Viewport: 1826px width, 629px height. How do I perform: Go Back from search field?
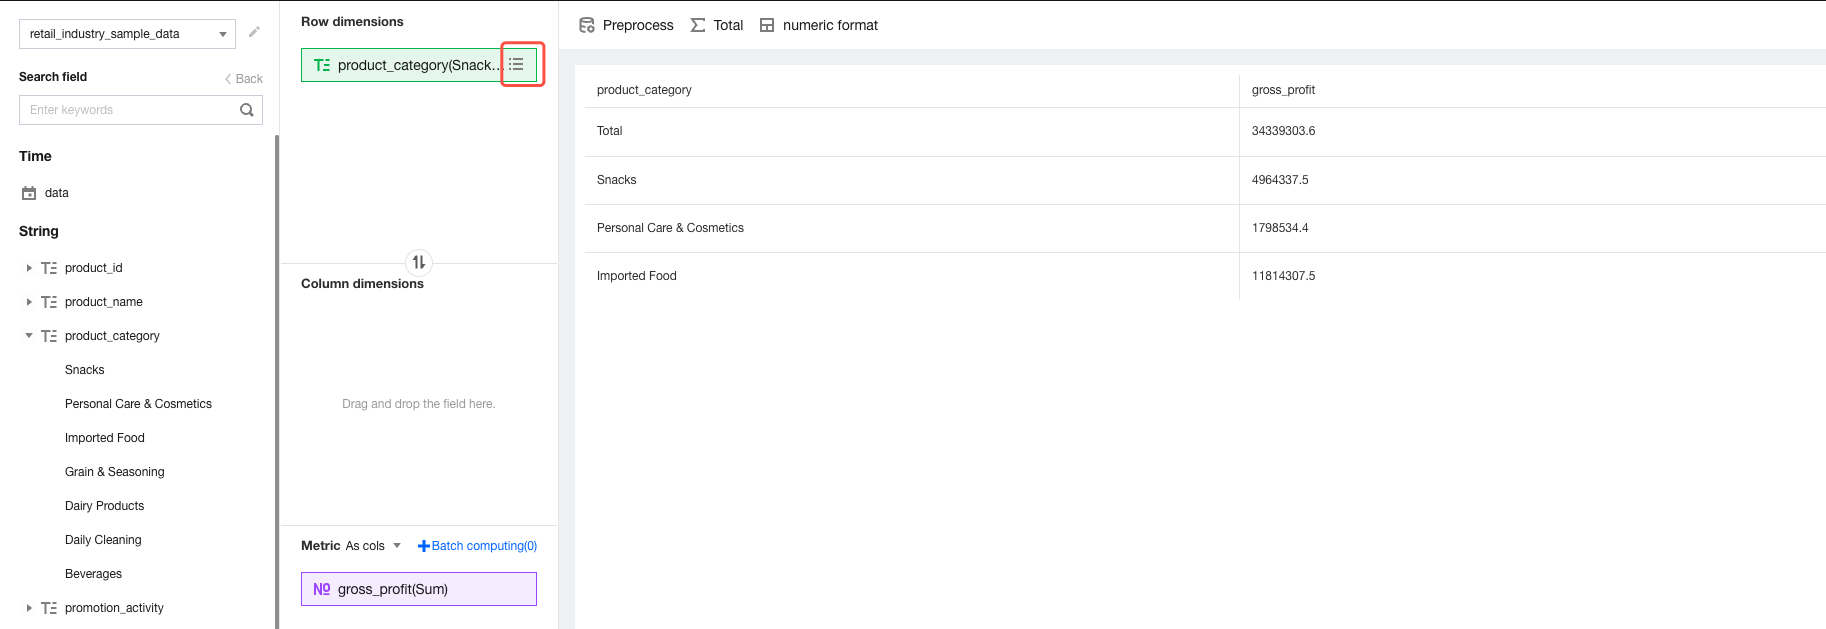click(244, 79)
